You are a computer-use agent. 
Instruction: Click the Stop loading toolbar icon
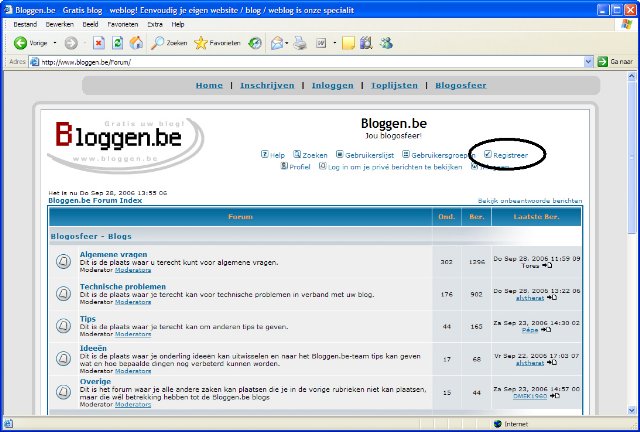pyautogui.click(x=99, y=43)
